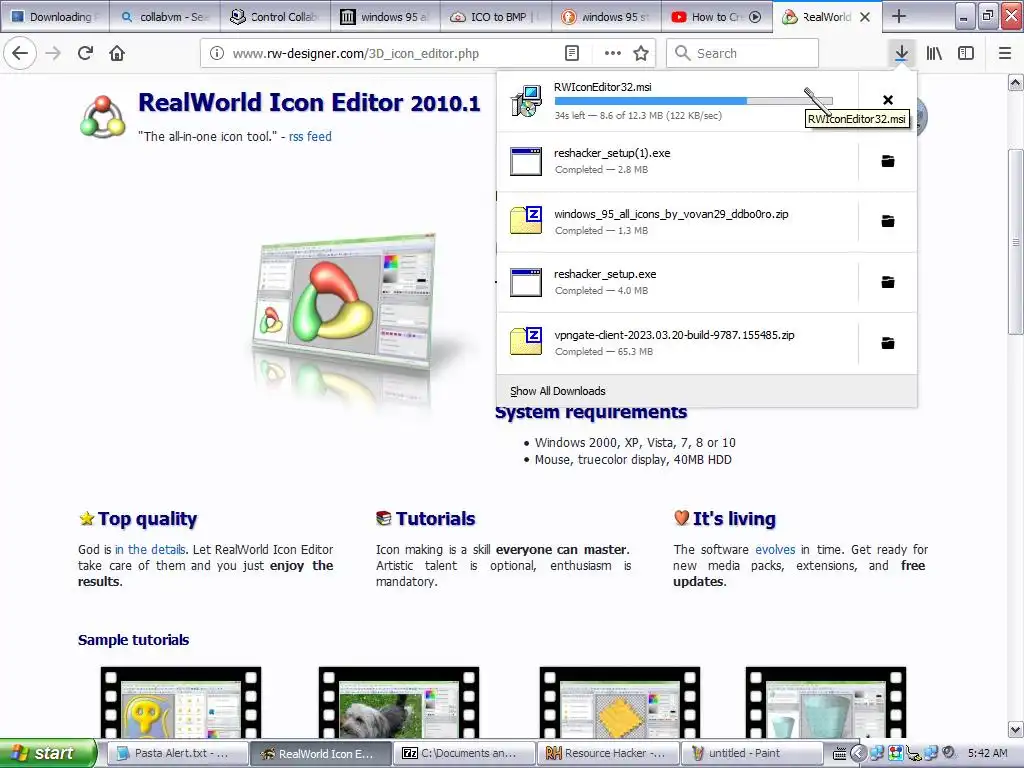
Task: Click the volume speaker tray icon
Action: (x=949, y=753)
